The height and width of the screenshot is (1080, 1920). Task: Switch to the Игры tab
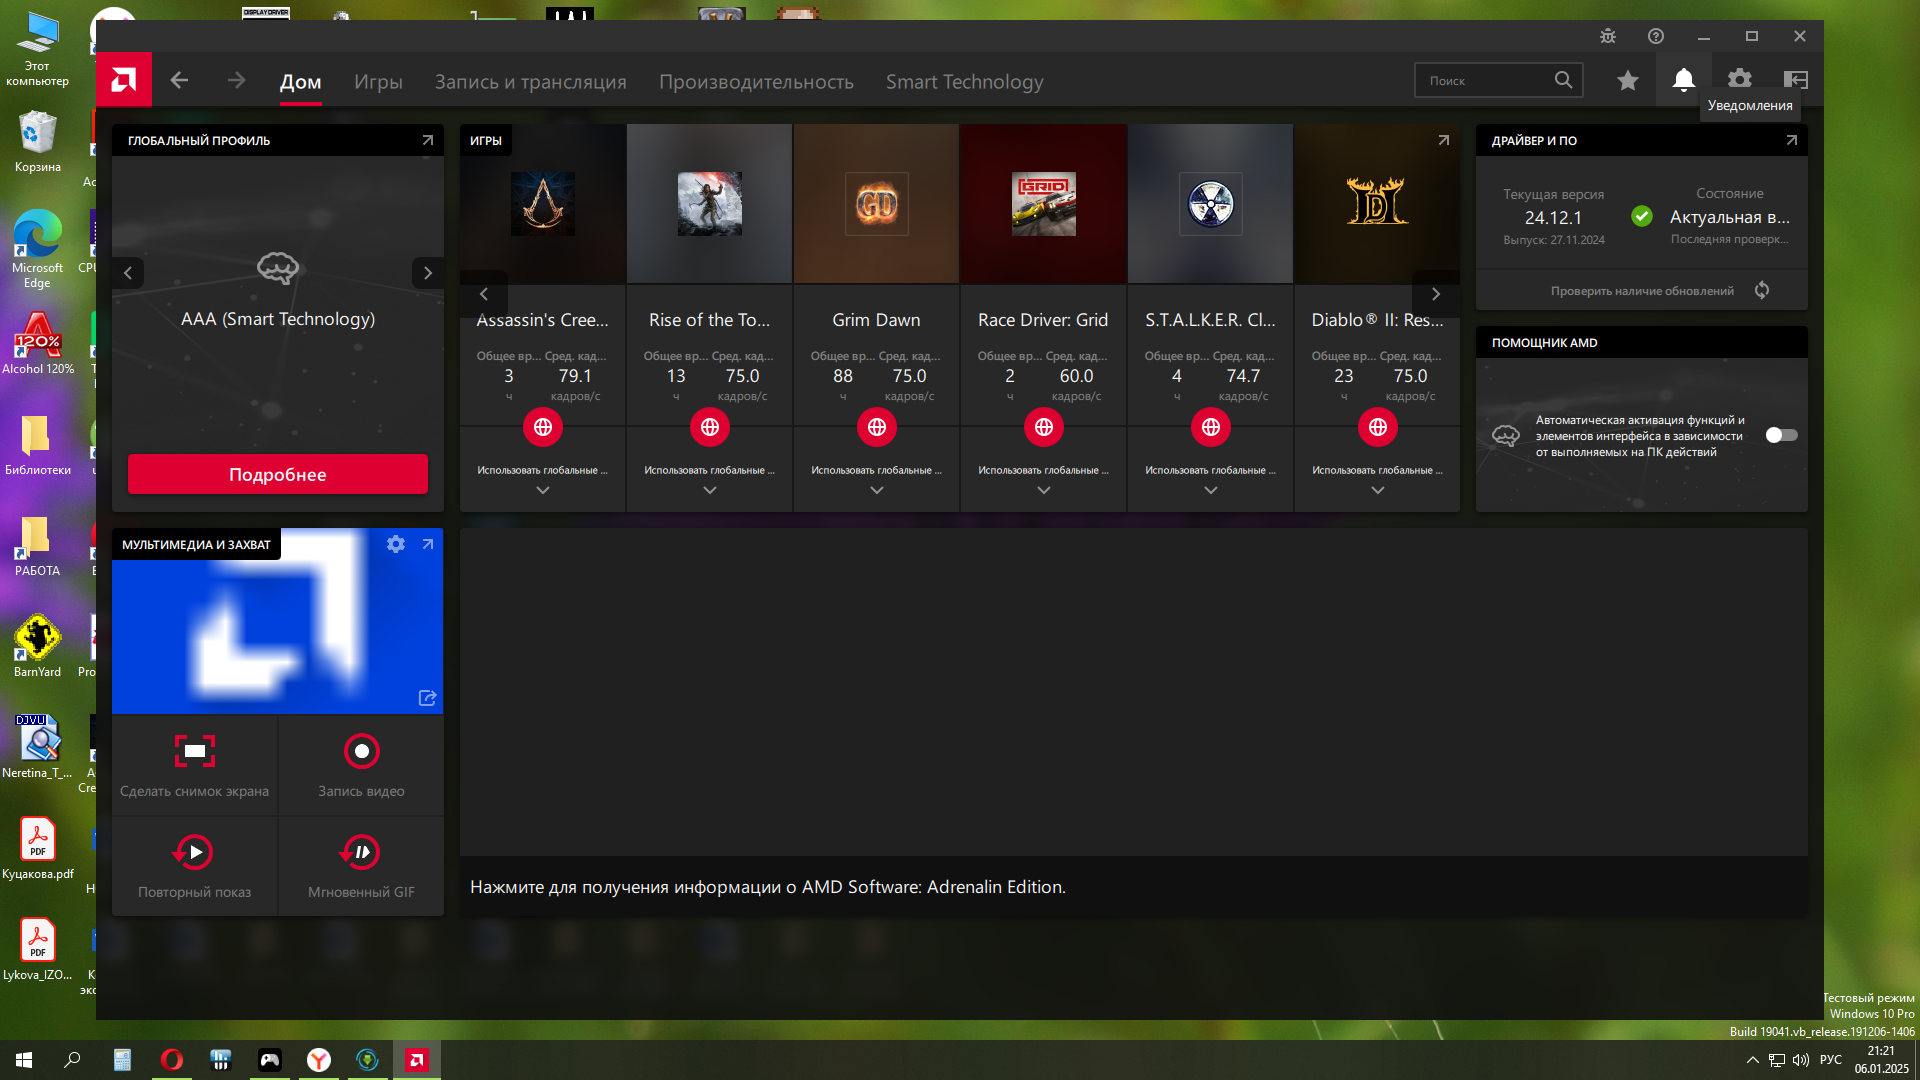[378, 82]
